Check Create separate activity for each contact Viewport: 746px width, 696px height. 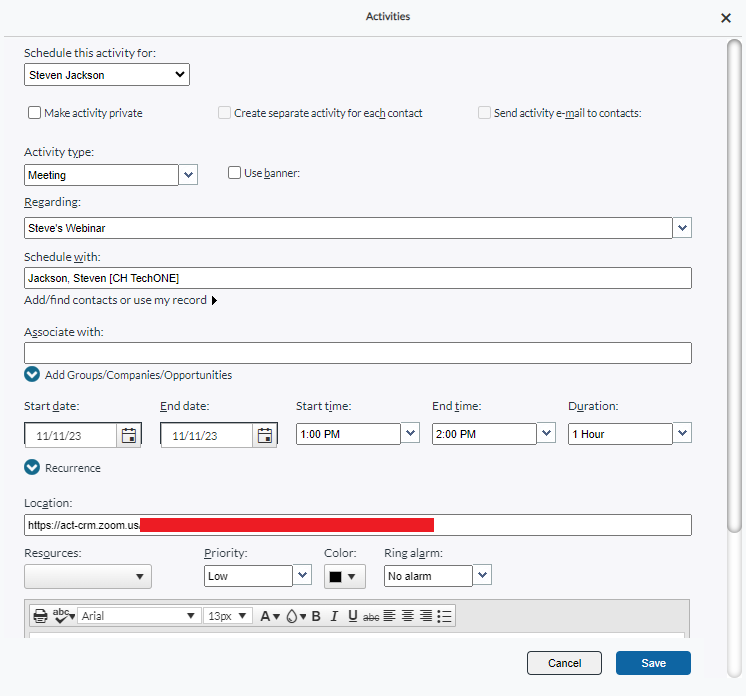click(224, 113)
